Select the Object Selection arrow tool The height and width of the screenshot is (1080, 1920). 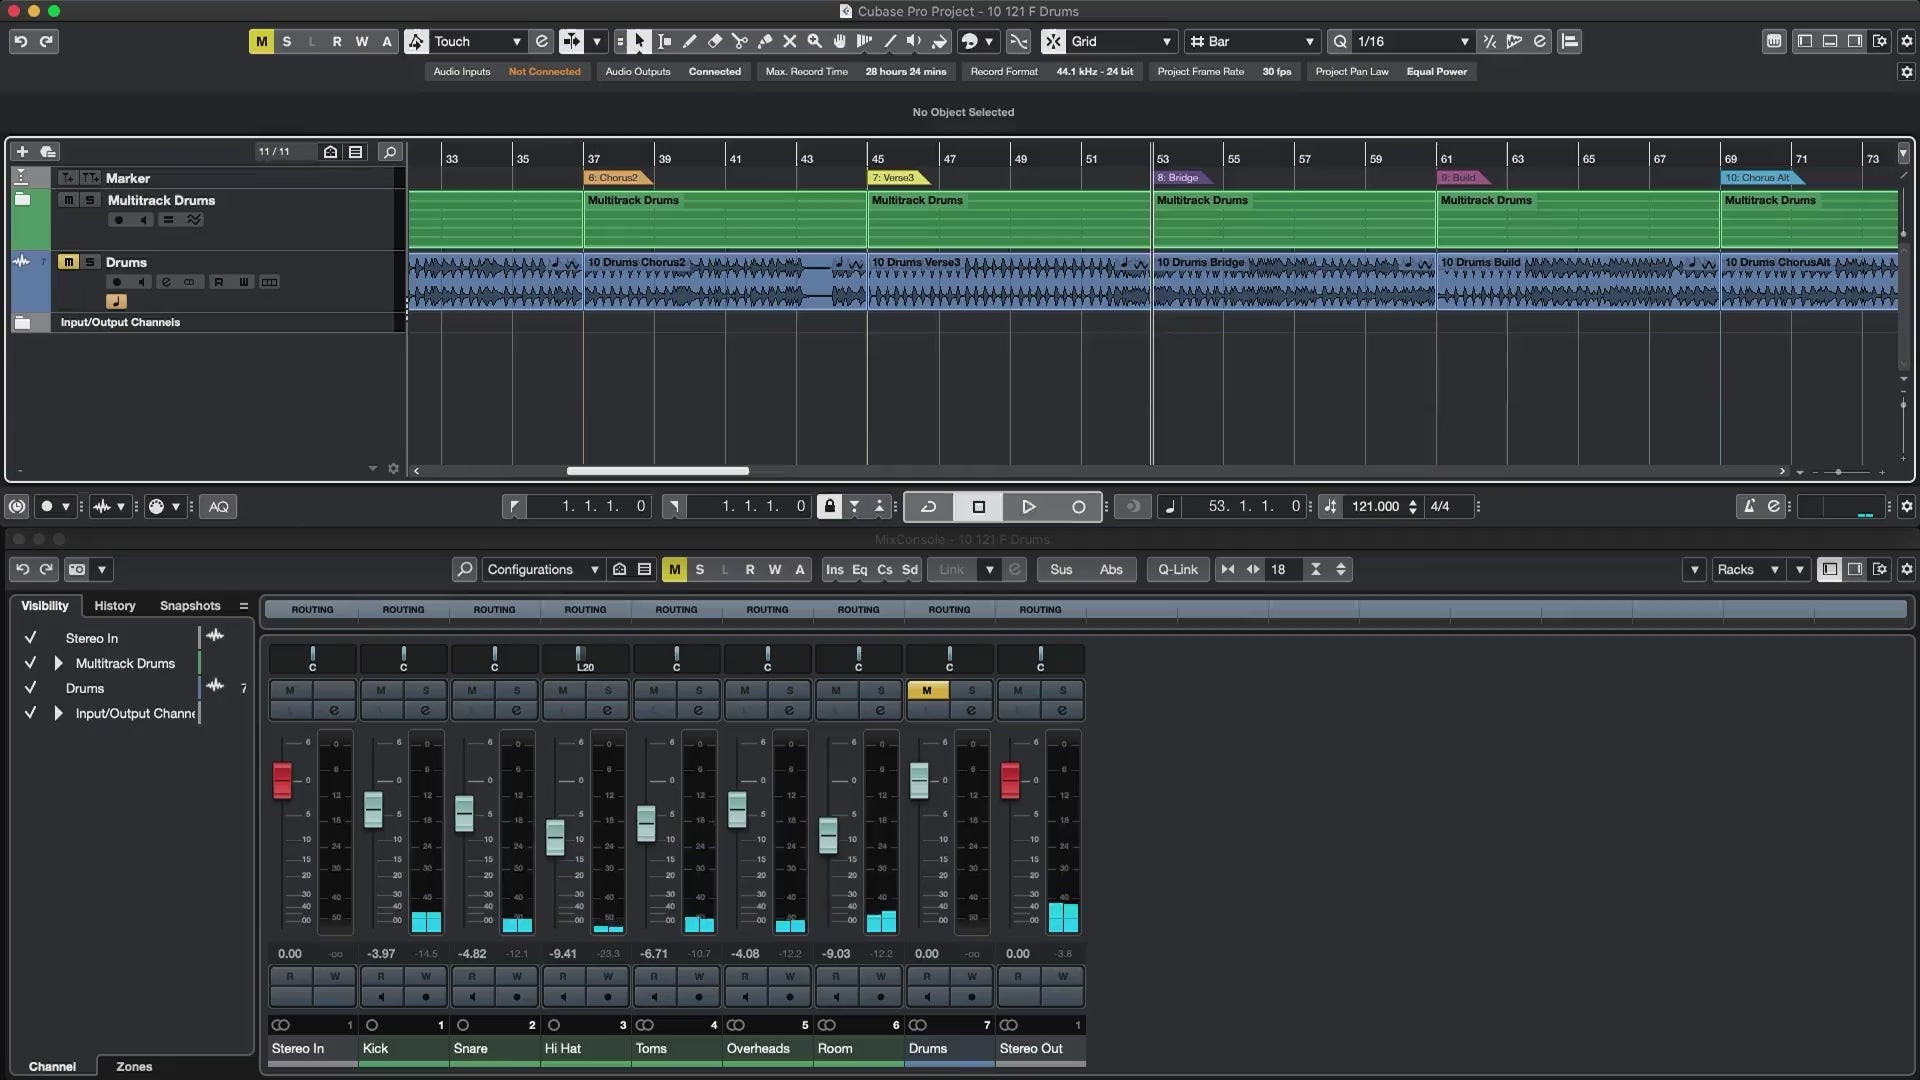point(639,41)
